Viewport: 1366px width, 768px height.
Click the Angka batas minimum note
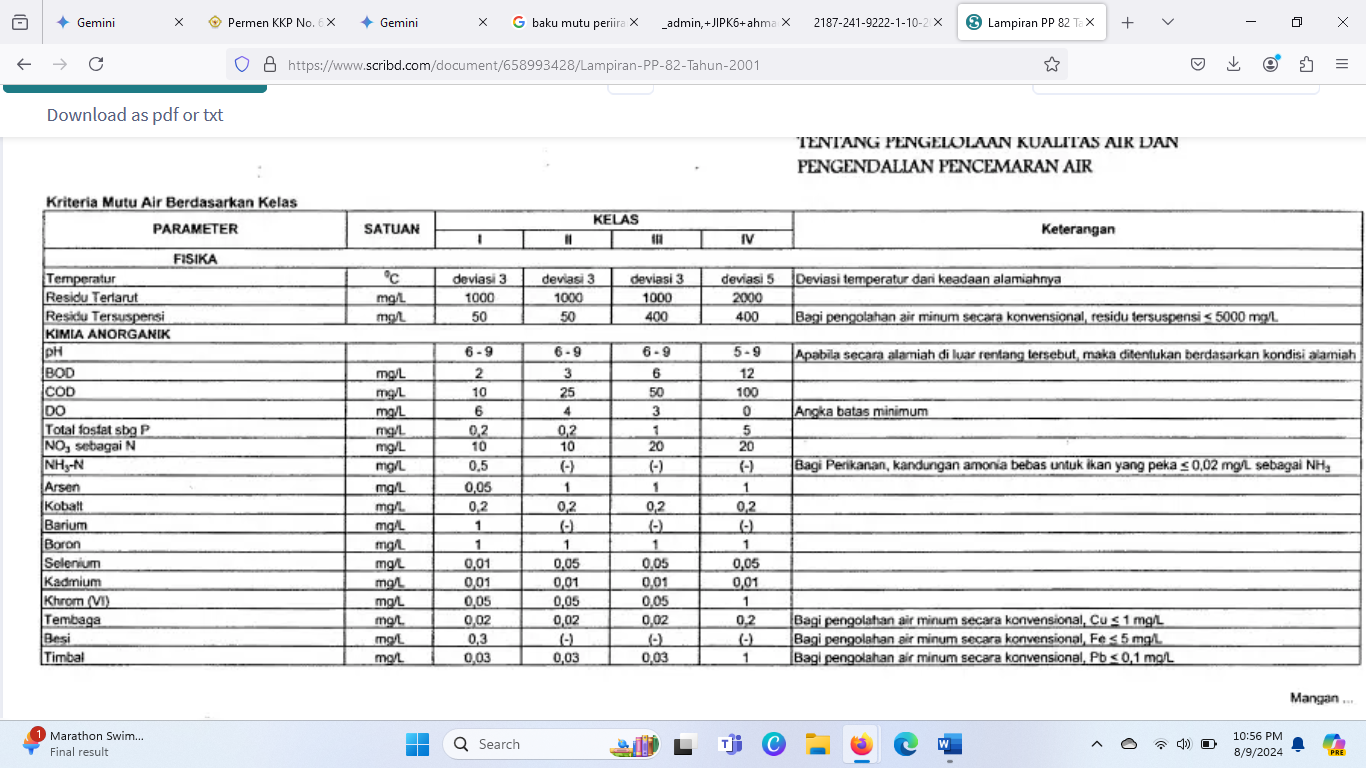pyautogui.click(x=861, y=411)
